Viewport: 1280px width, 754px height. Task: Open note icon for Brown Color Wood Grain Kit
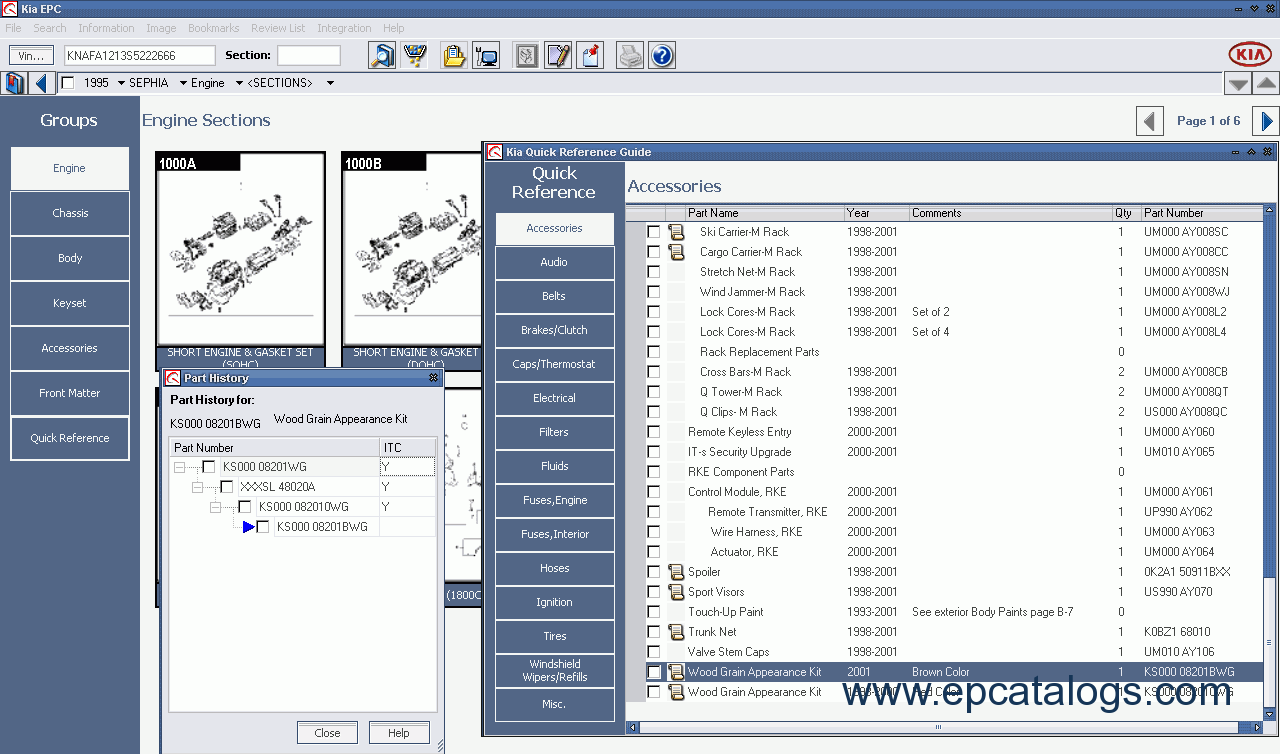pyautogui.click(x=676, y=672)
